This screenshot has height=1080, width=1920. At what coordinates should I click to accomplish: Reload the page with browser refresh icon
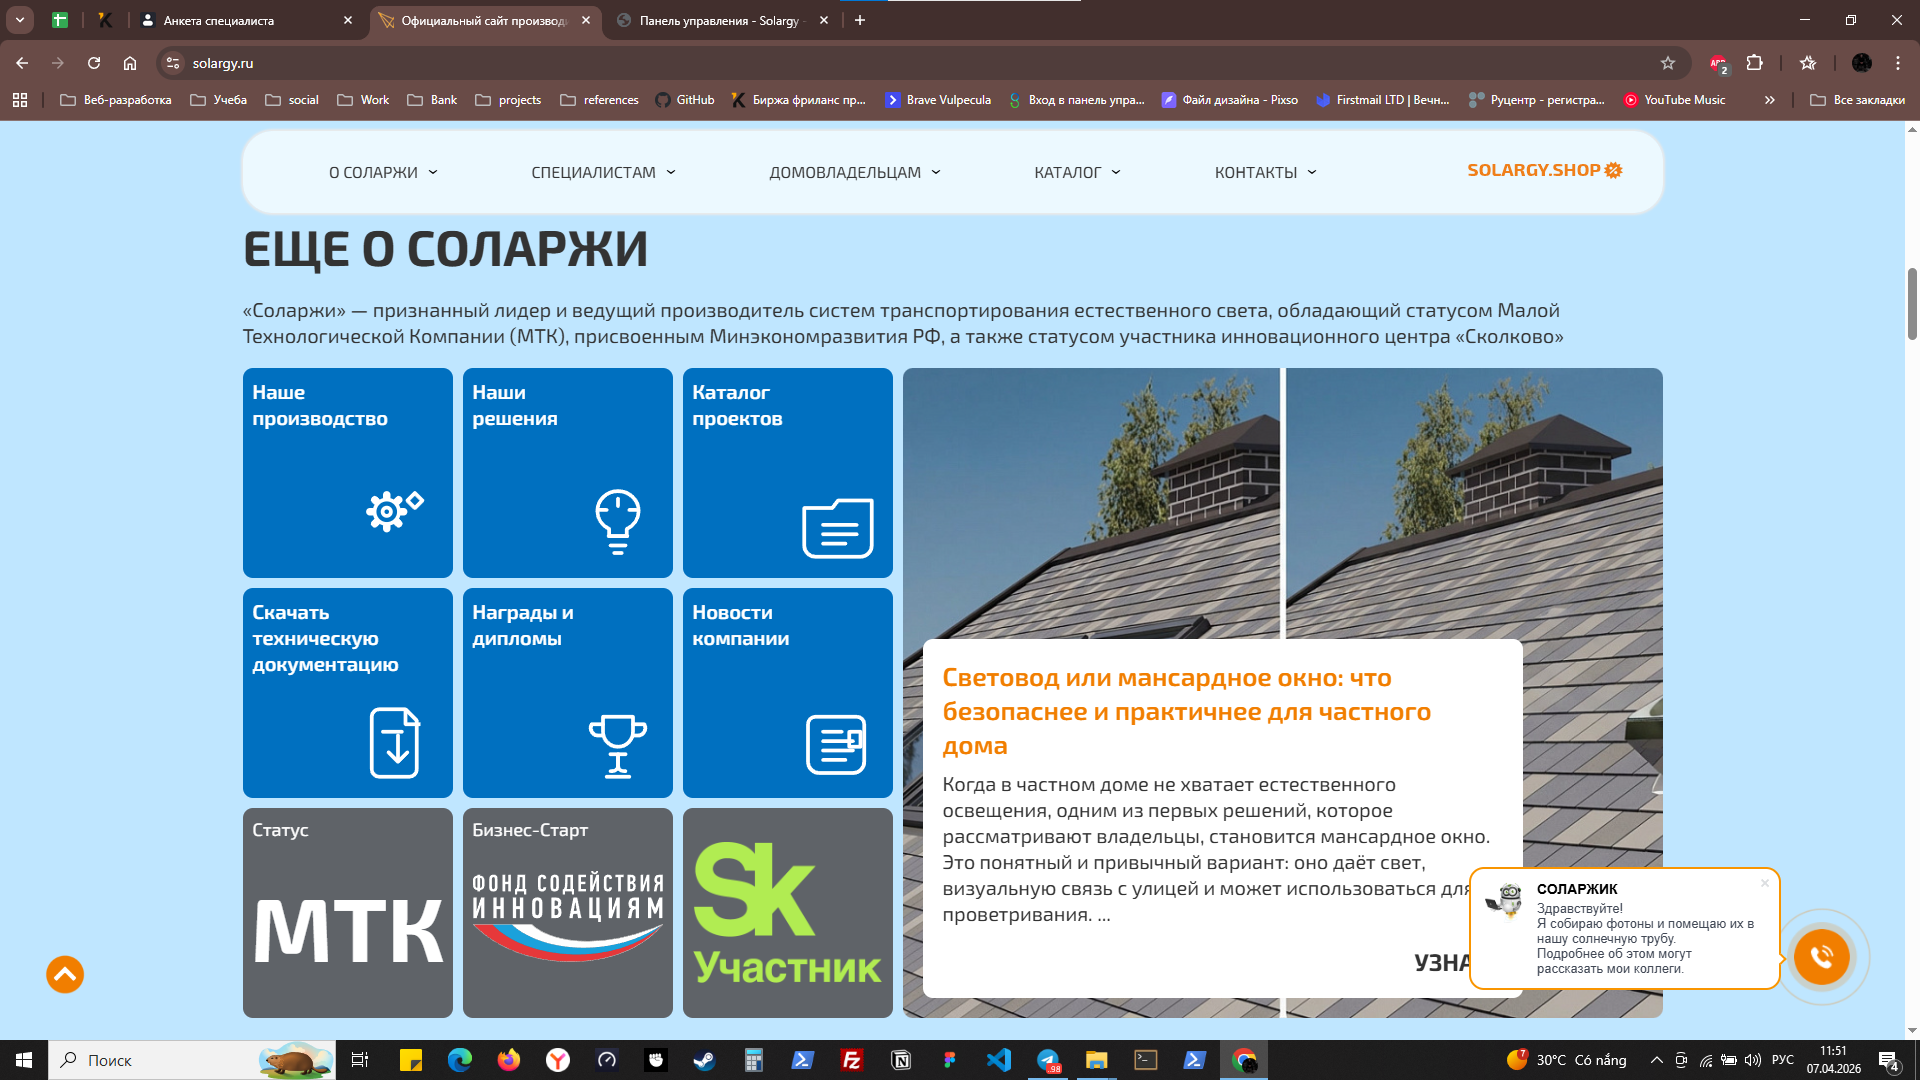pos(94,63)
